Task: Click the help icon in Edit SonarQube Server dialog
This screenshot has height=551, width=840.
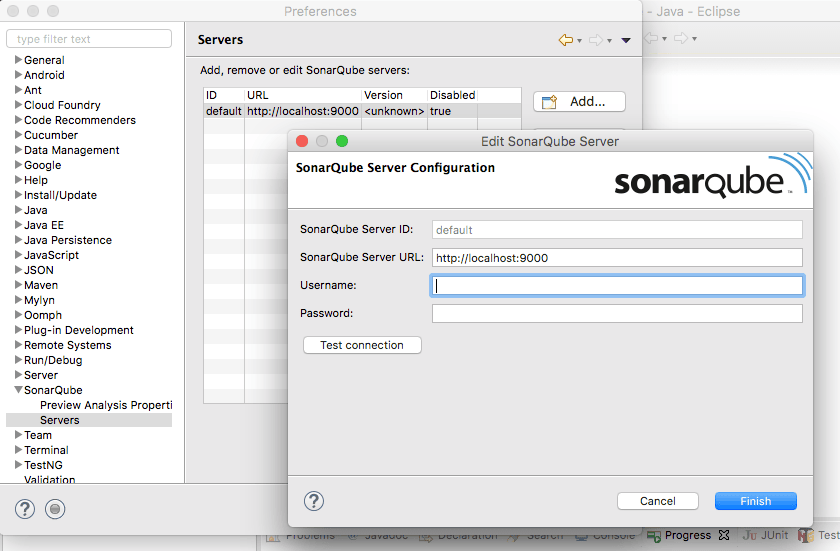Action: point(314,501)
